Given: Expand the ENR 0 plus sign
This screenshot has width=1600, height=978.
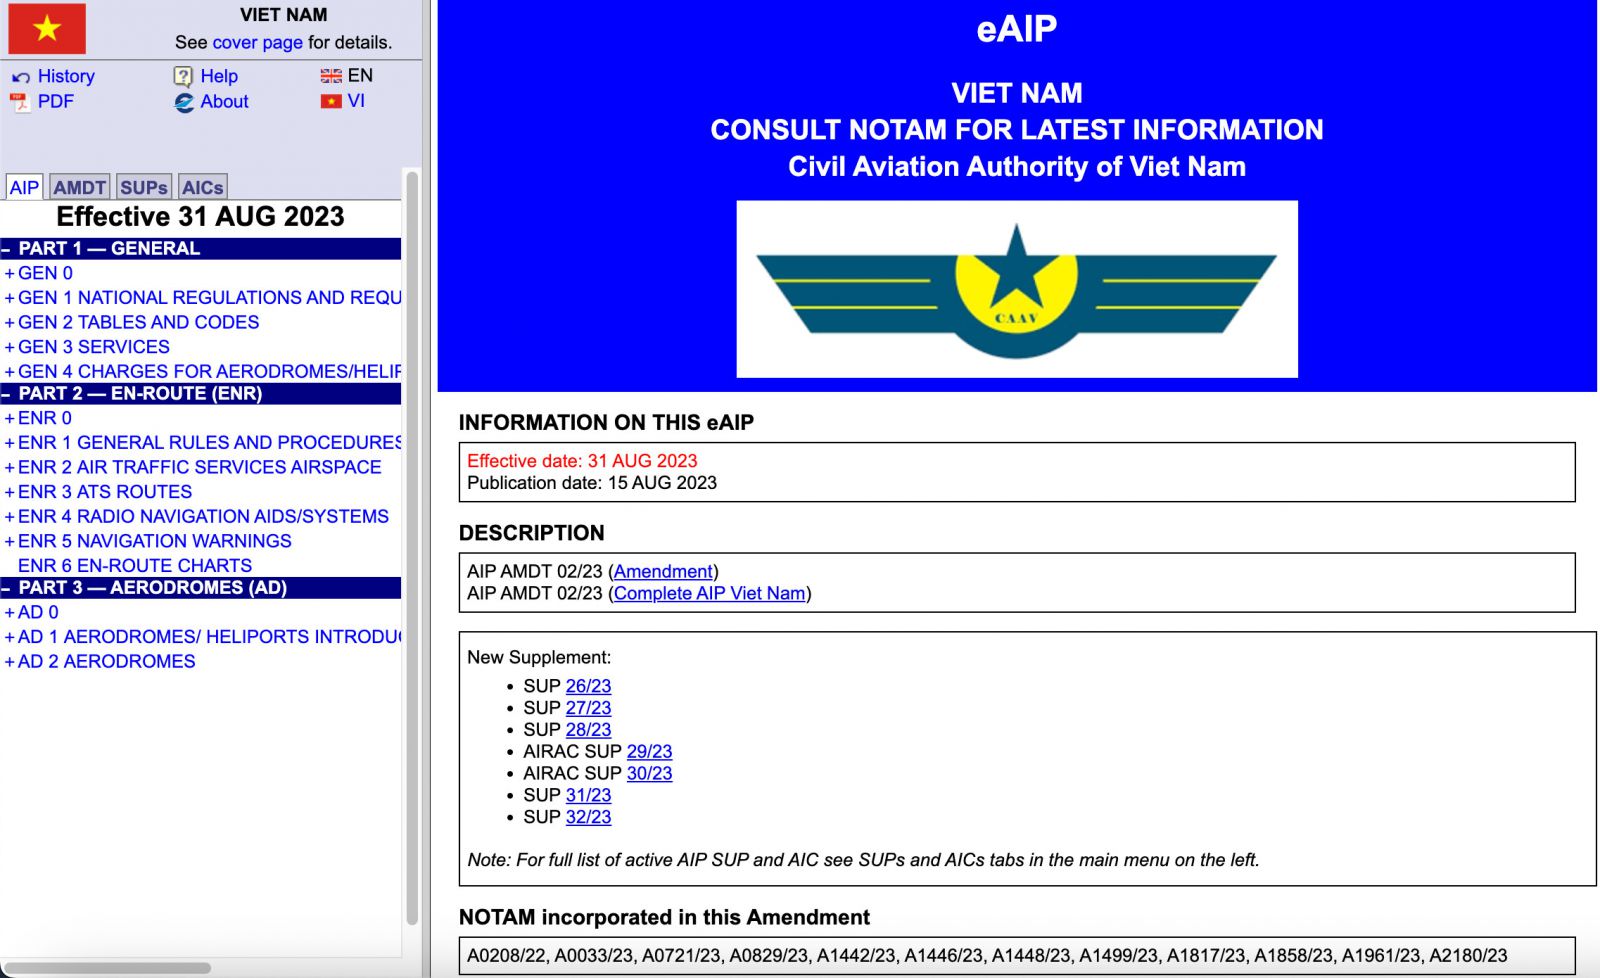Looking at the screenshot, I should [10, 418].
